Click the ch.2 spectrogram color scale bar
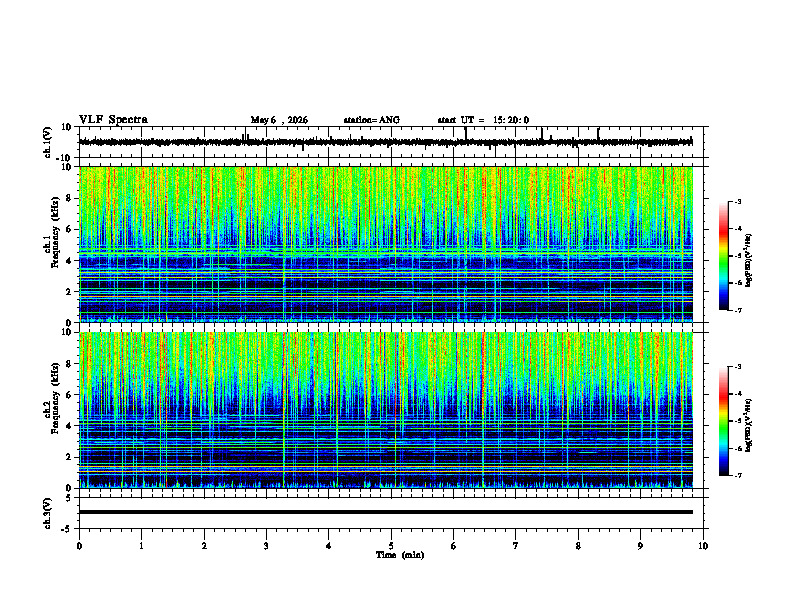The image size is (792, 612). tap(724, 421)
